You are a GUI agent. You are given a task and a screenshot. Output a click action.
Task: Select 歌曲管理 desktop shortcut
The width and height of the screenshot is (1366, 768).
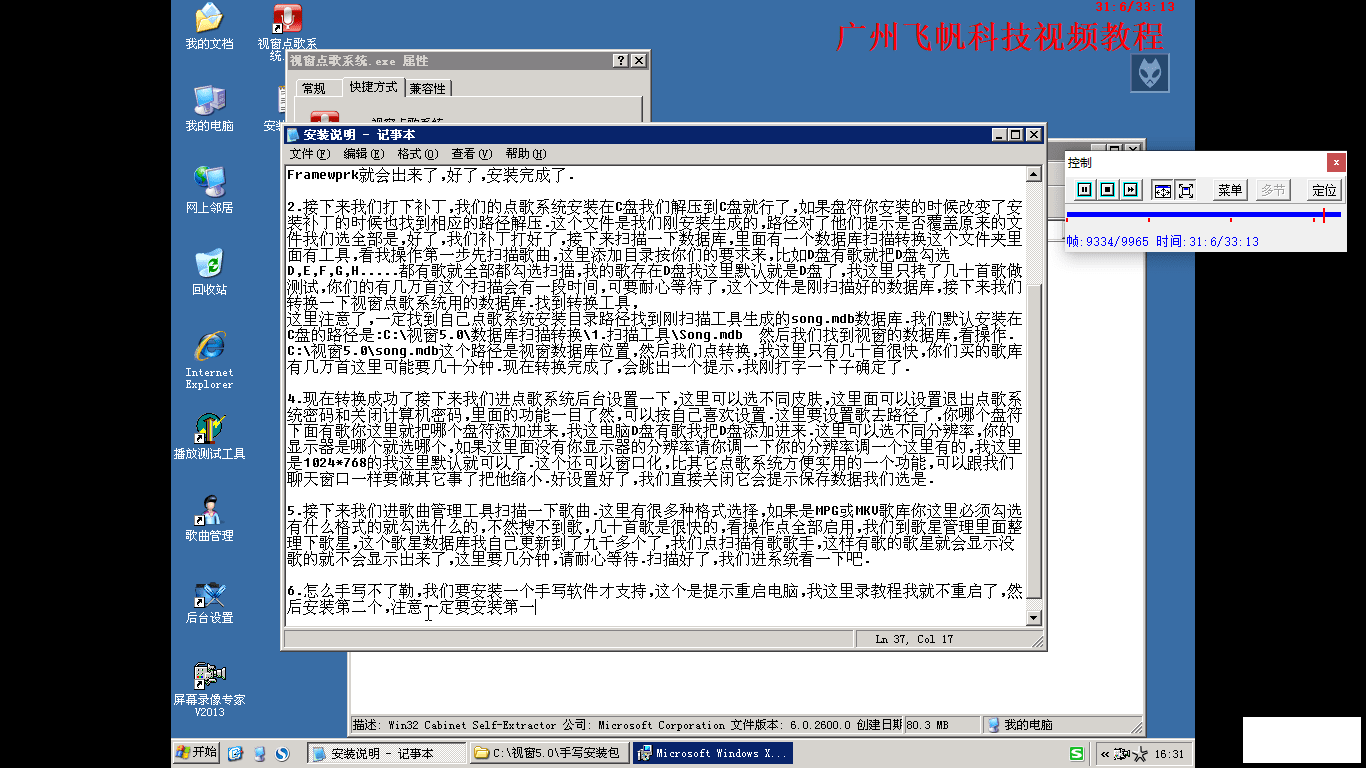(x=209, y=518)
